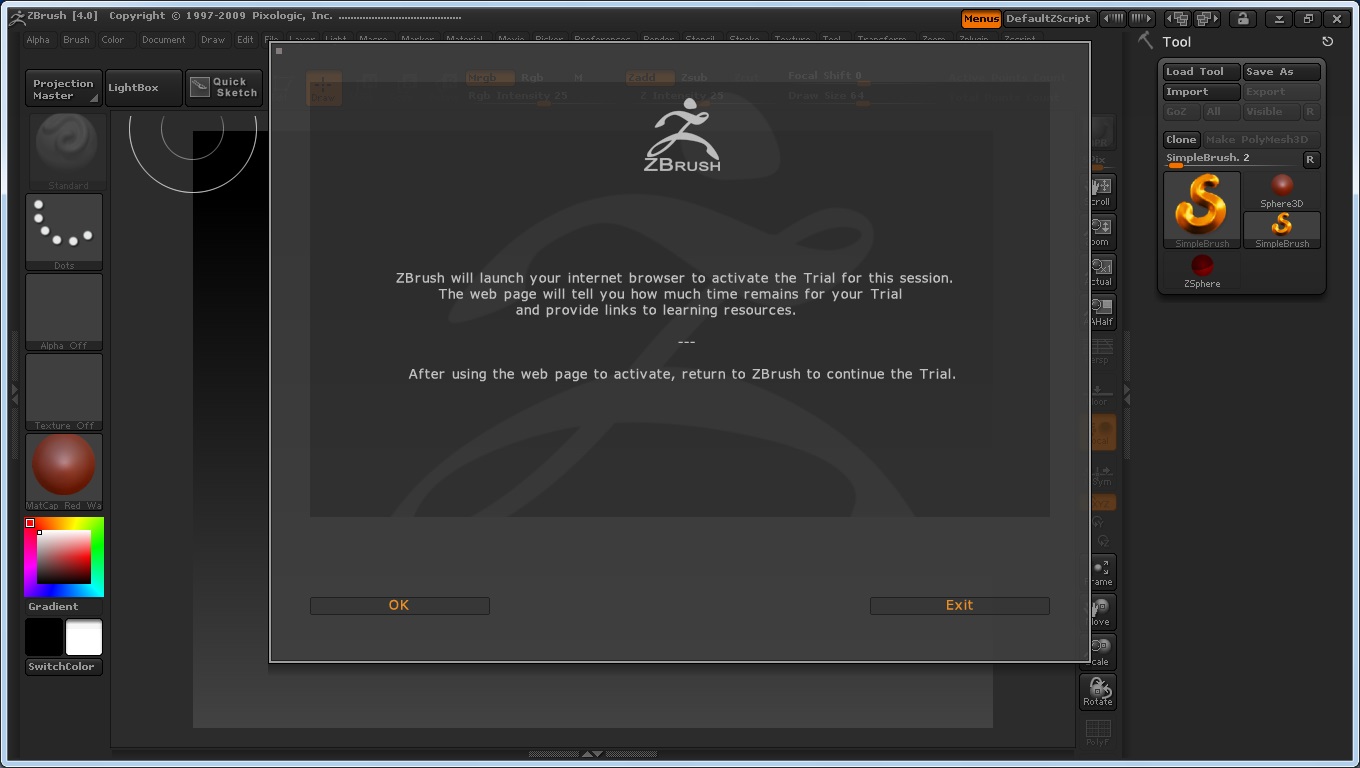Click the minimize-to-tray arrow window button
This screenshot has width=1360, height=768.
1279,19
